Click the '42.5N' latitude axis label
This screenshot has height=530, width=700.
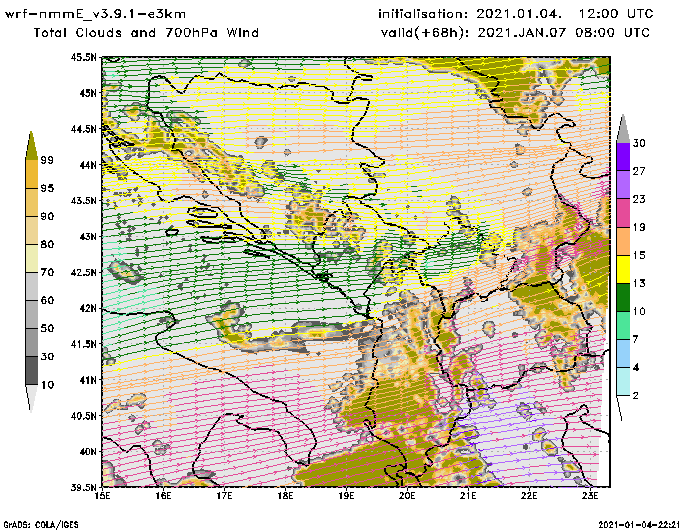[x=83, y=272]
